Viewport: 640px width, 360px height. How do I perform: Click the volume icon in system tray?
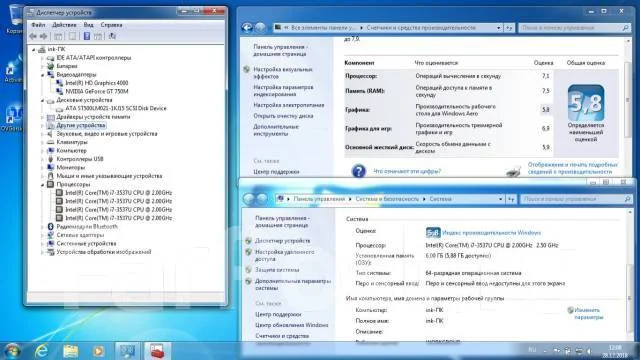click(x=589, y=351)
